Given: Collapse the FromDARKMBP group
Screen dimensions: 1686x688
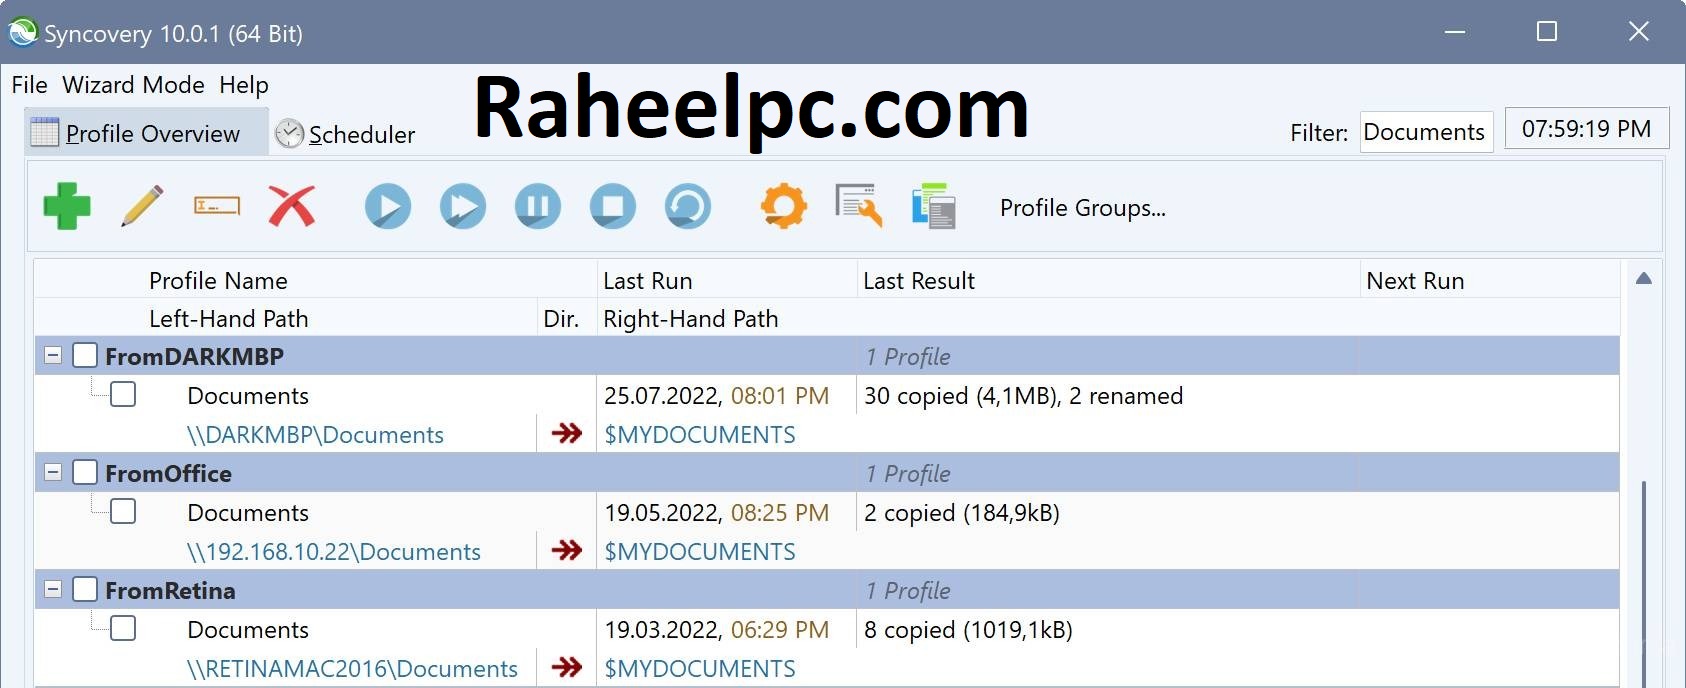Looking at the screenshot, I should point(54,356).
